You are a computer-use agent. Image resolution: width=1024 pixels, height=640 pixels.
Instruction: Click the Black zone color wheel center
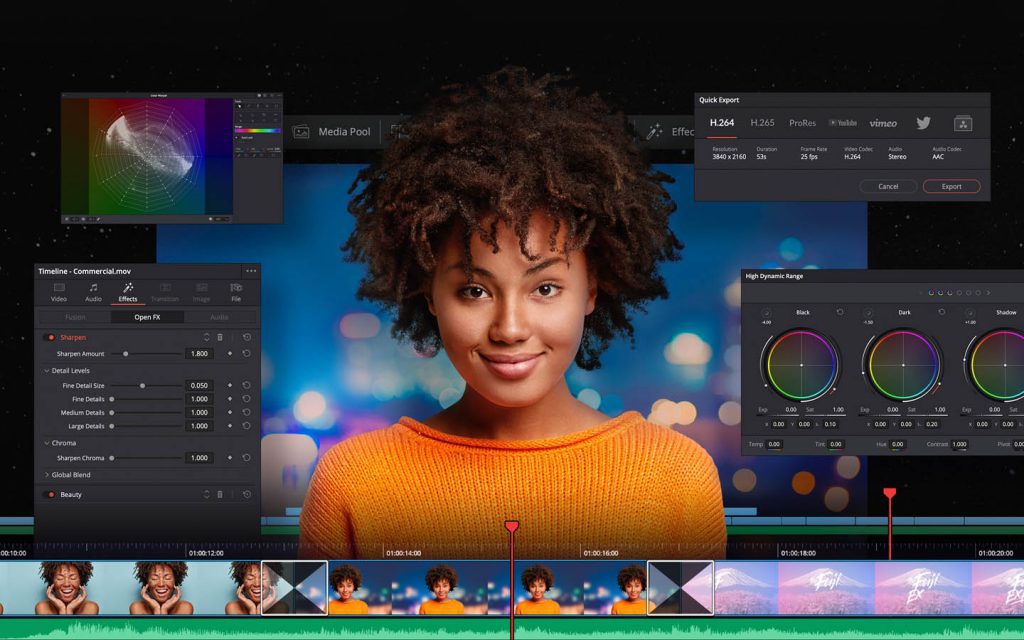[x=801, y=365]
